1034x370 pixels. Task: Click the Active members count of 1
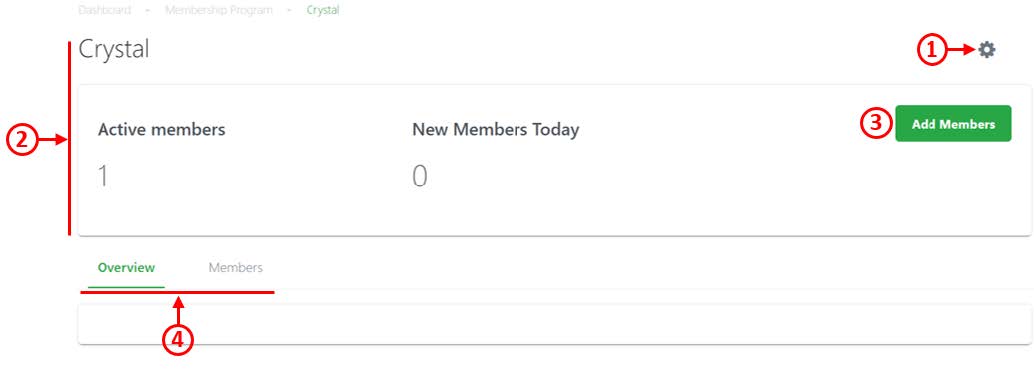point(103,177)
